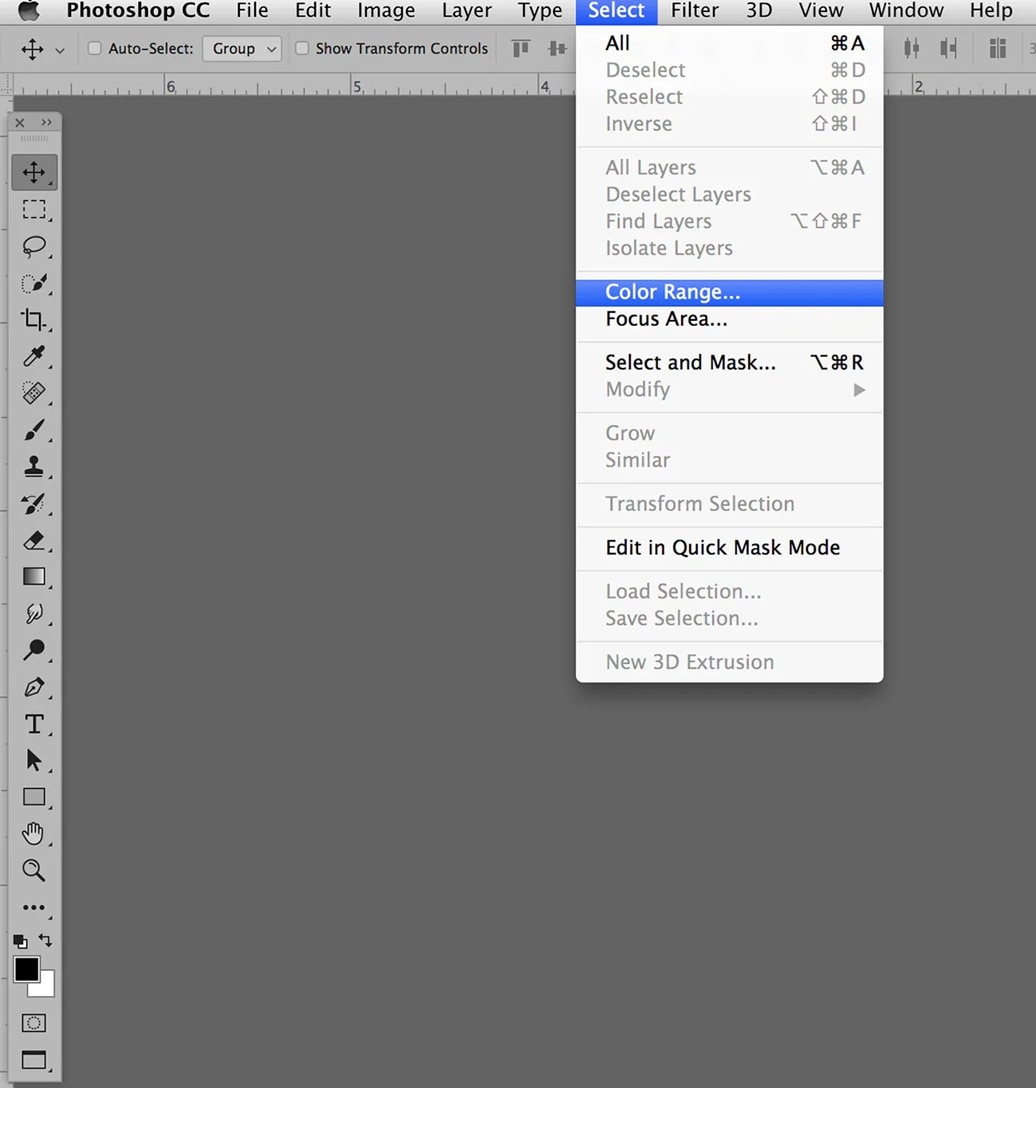Select the Crop tool
This screenshot has height=1137, width=1036.
(x=34, y=319)
